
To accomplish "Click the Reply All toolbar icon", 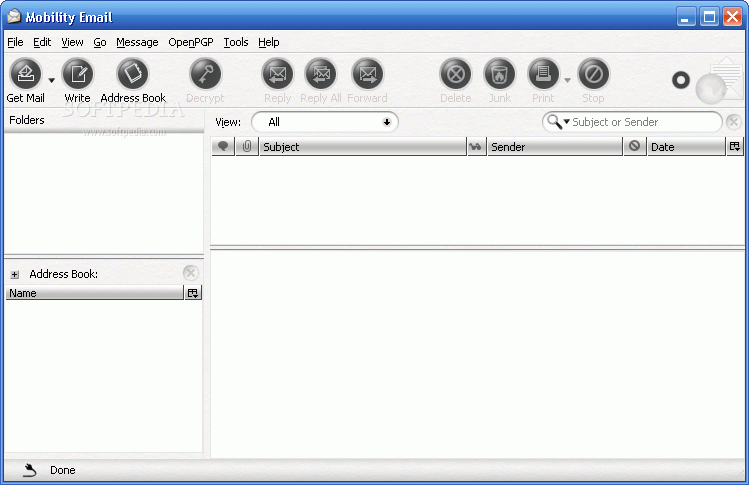I will pyautogui.click(x=321, y=74).
